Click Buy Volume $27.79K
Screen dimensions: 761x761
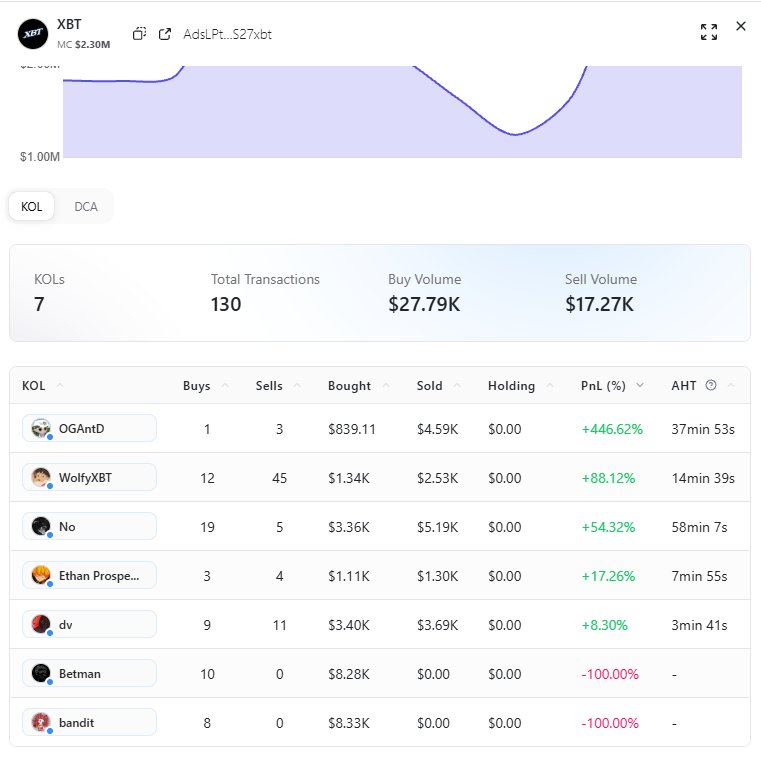pyautogui.click(x=424, y=304)
